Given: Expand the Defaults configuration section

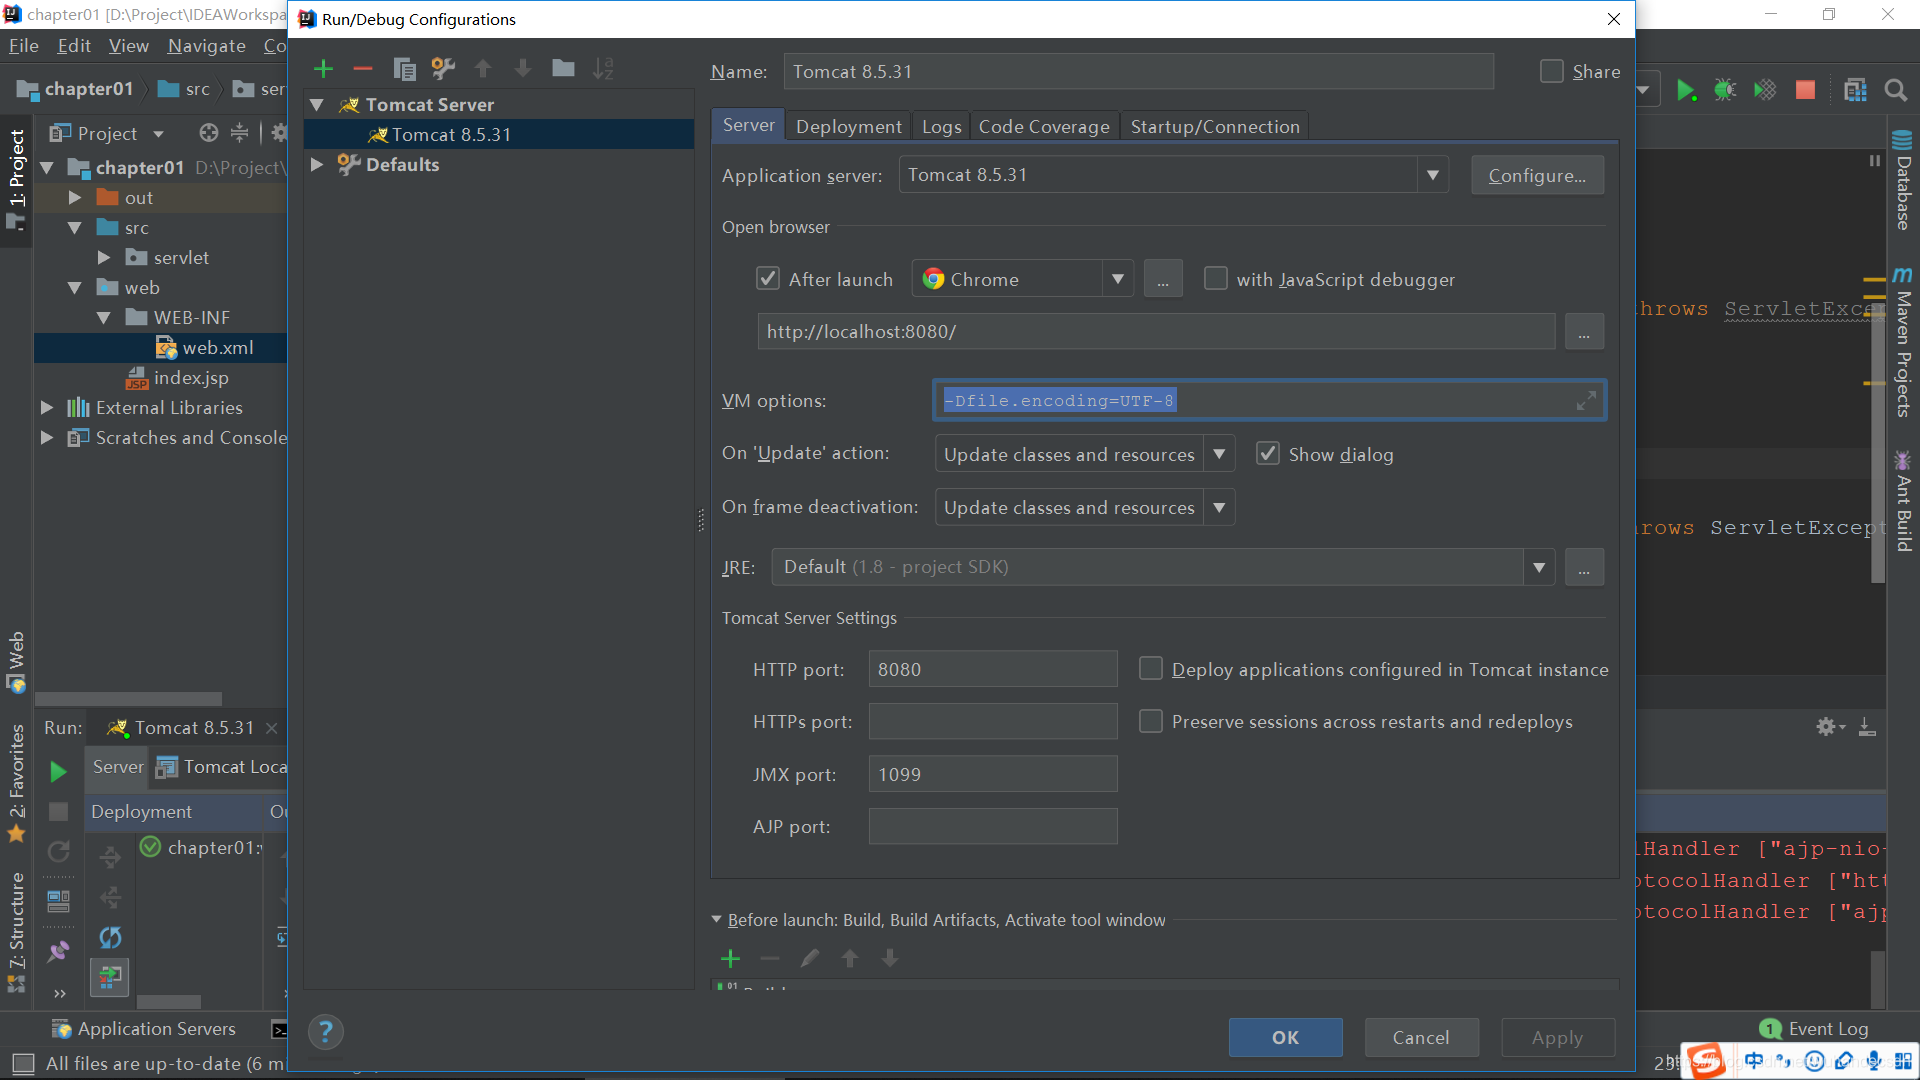Looking at the screenshot, I should tap(318, 164).
